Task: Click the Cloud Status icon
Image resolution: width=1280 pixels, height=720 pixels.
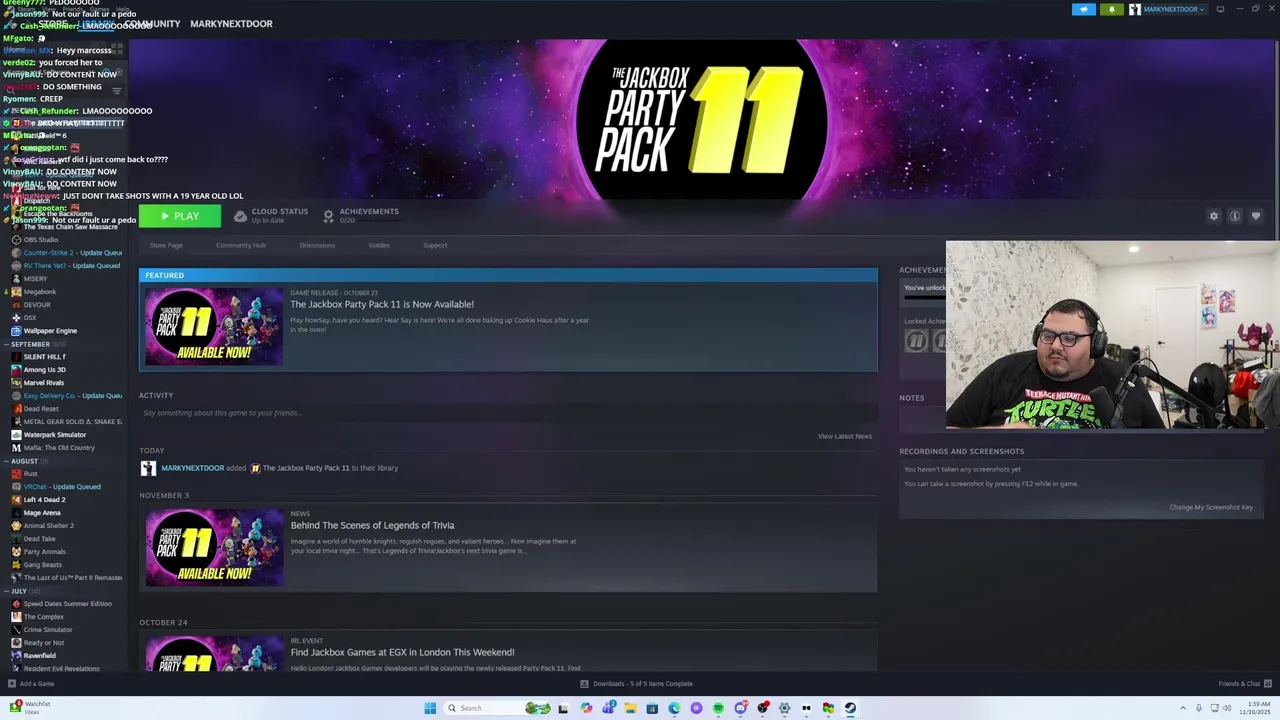Action: click(240, 216)
